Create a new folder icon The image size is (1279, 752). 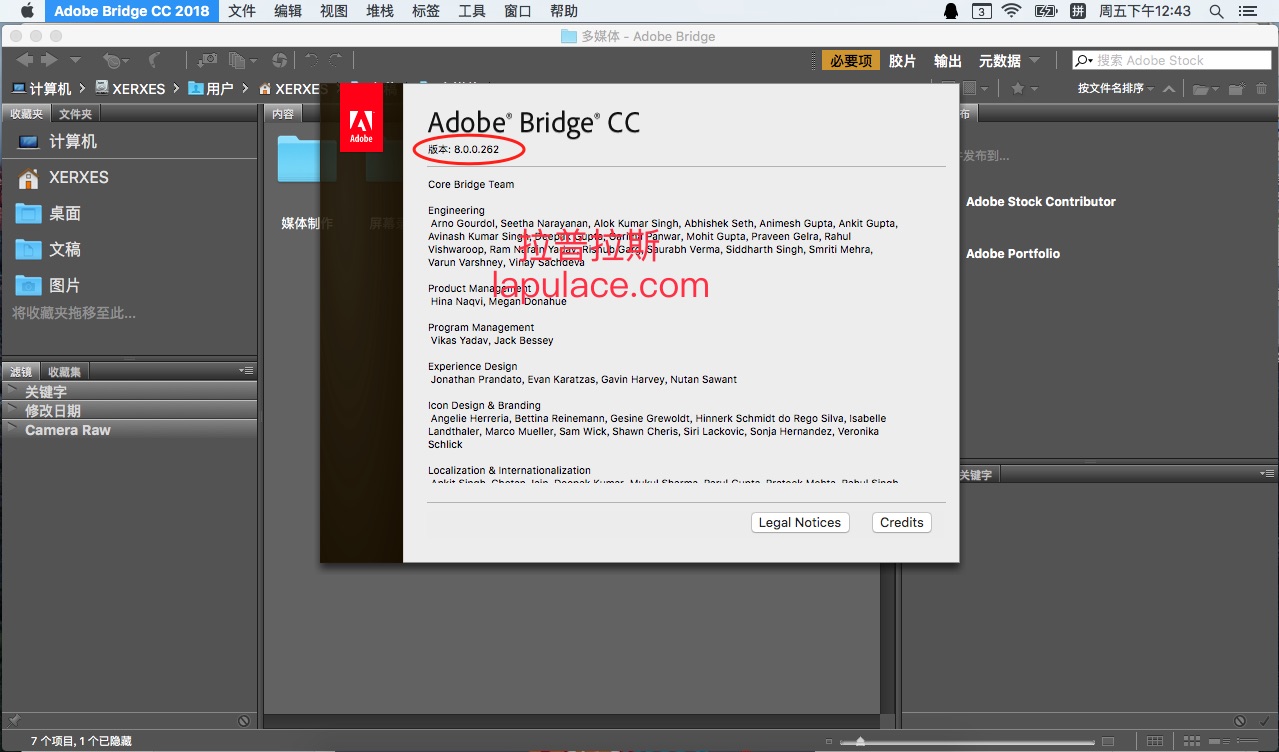tap(1237, 88)
